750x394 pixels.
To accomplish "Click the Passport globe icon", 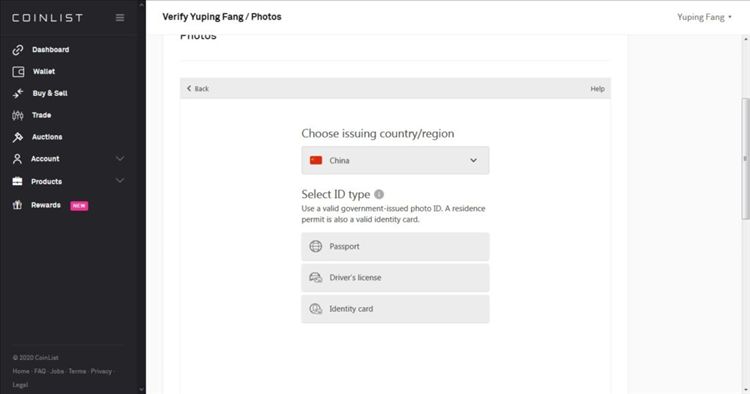I will pyautogui.click(x=316, y=246).
